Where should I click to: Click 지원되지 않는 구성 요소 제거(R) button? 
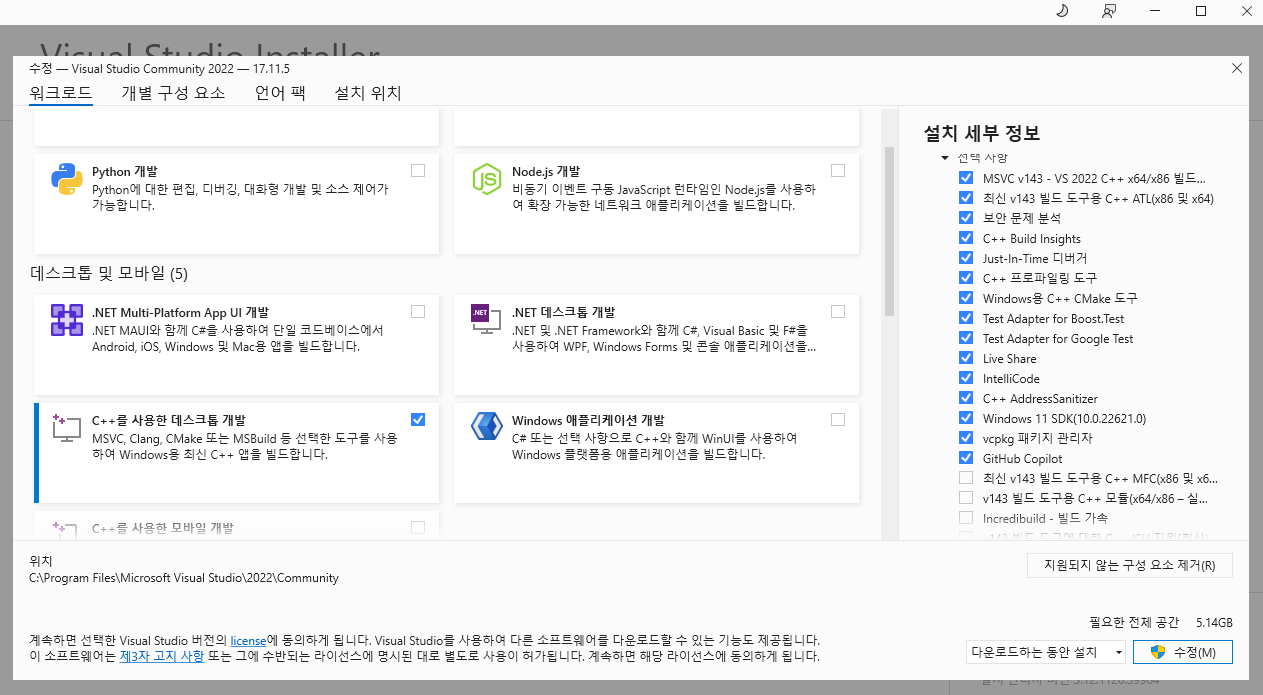(1130, 565)
